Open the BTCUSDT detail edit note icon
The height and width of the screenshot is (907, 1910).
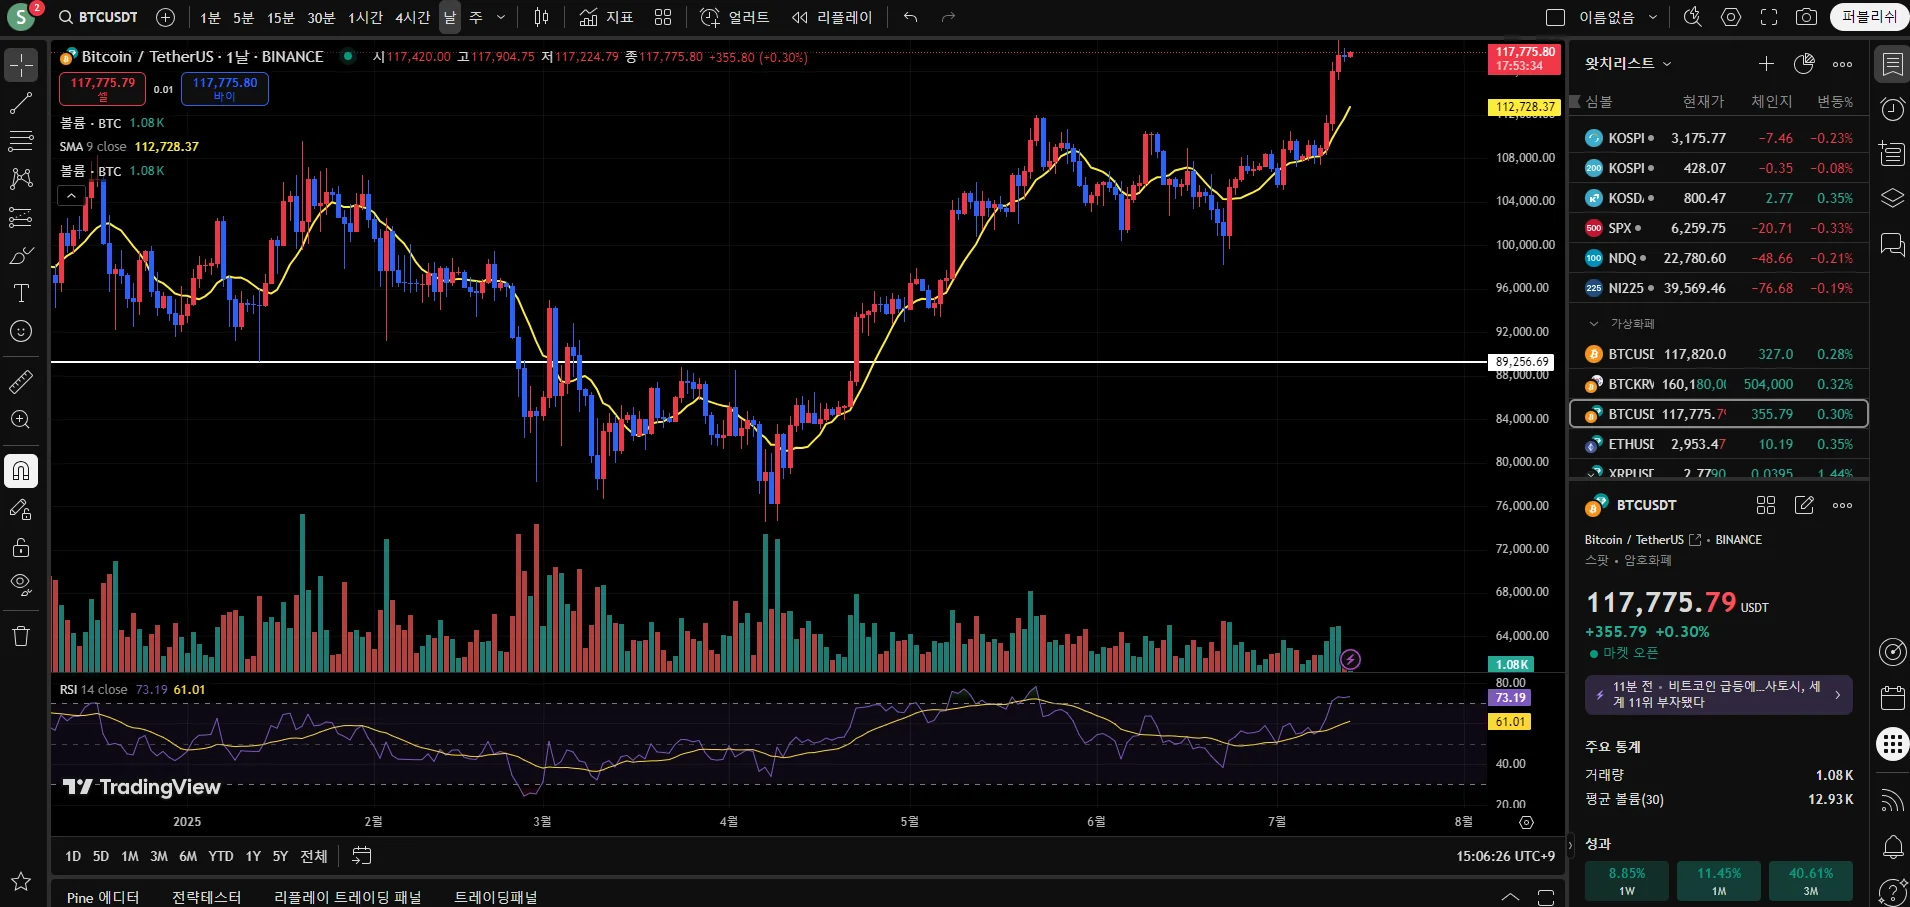pyautogui.click(x=1804, y=505)
